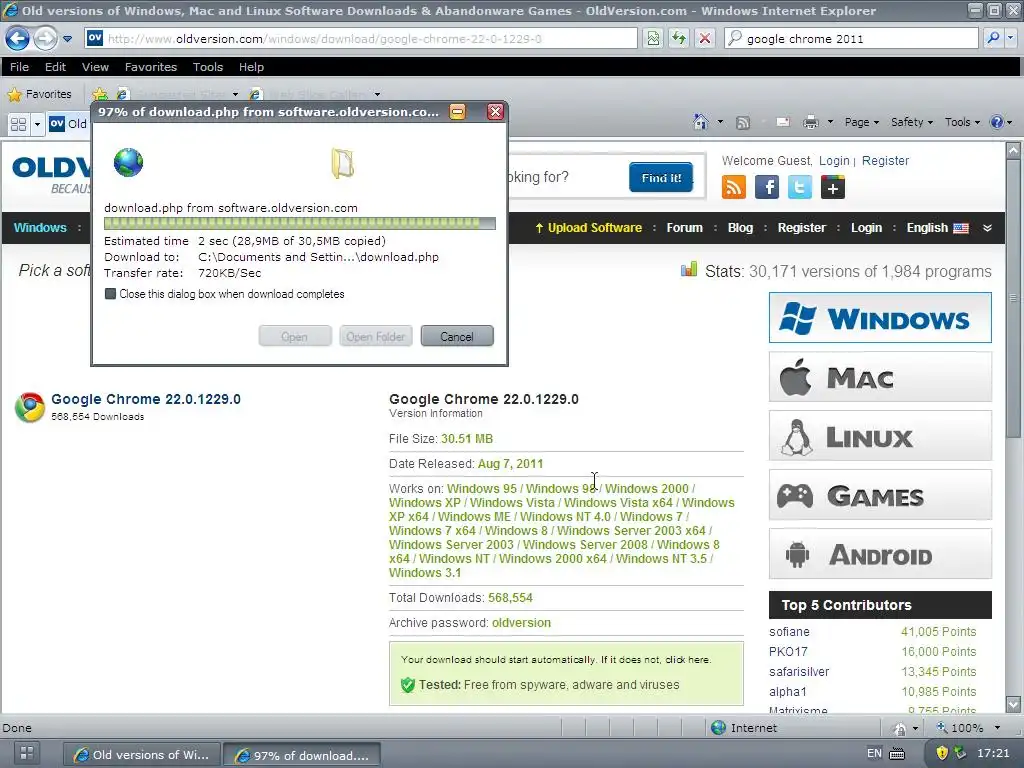Click the Register link near Welcome Guest

885,161
